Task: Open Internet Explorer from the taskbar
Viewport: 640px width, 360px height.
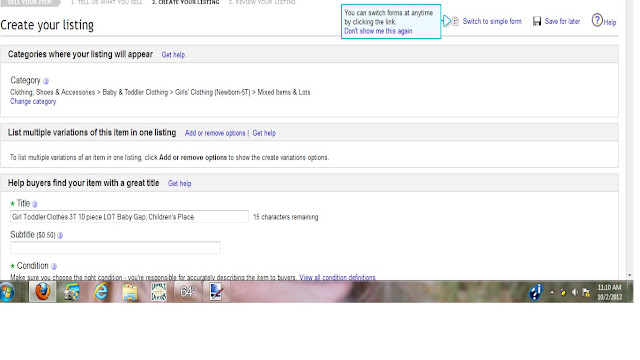Action: pyautogui.click(x=100, y=292)
